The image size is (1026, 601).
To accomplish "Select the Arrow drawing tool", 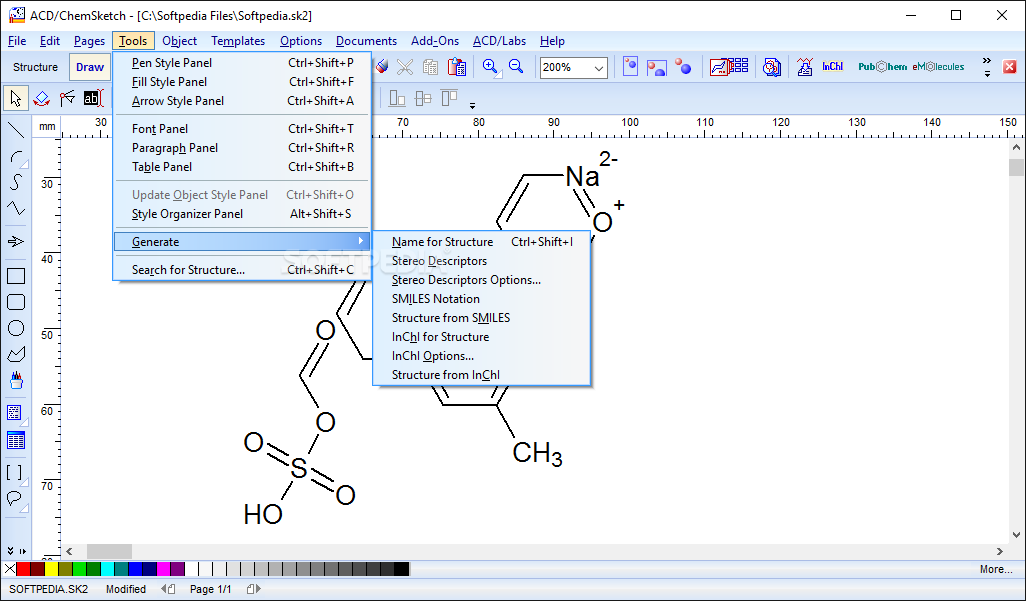I will [x=16, y=242].
